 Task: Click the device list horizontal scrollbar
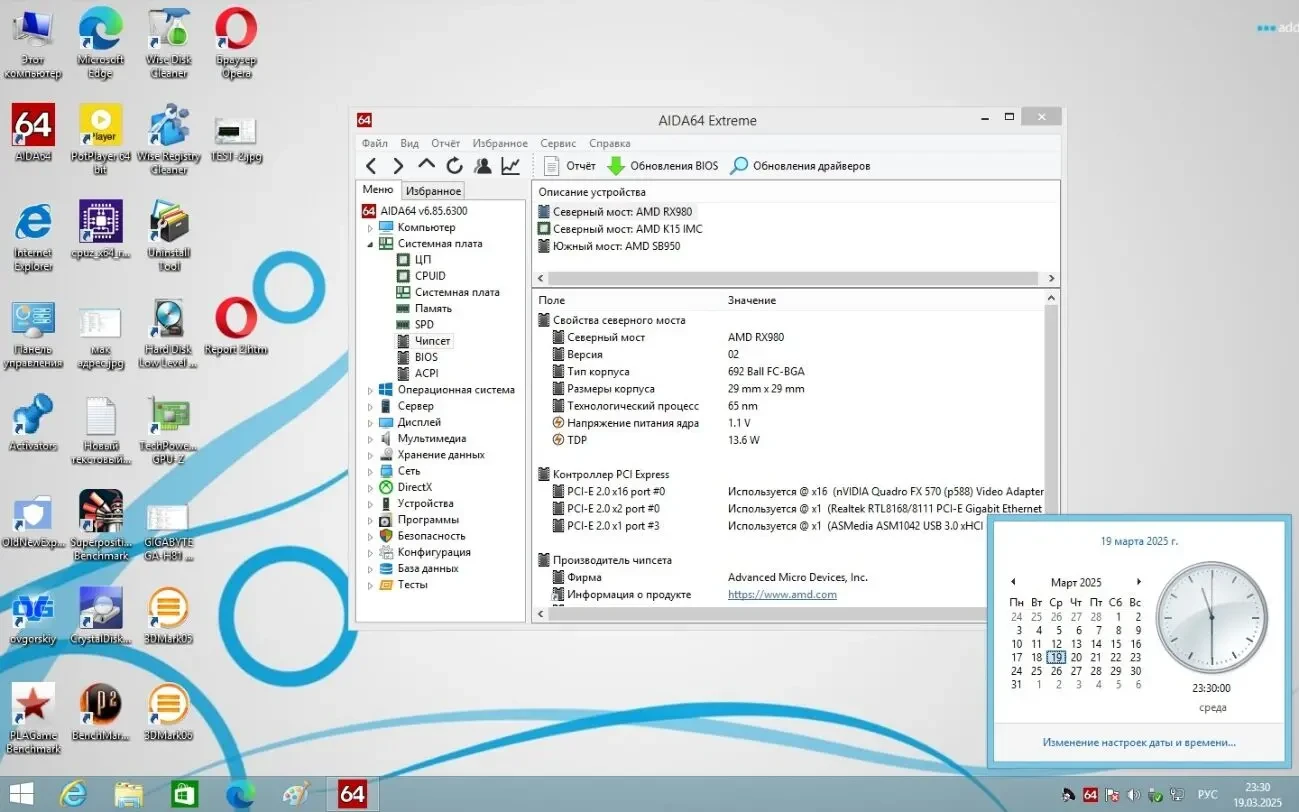797,279
